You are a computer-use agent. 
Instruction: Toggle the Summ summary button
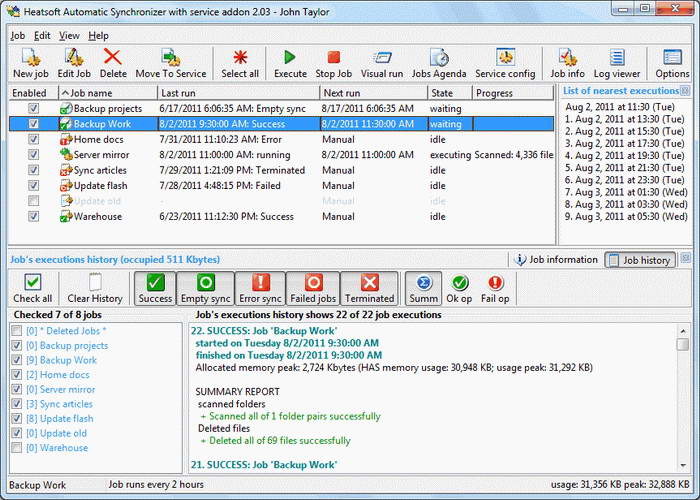coord(423,288)
